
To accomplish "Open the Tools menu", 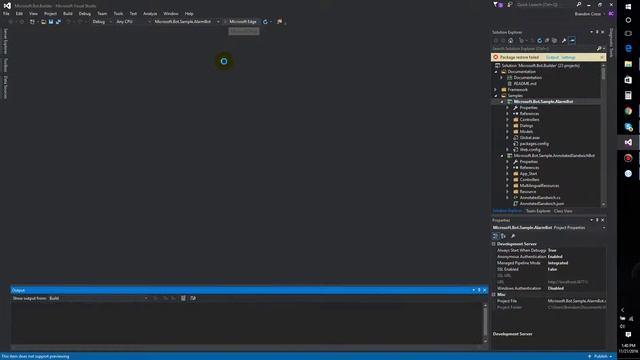I will tap(118, 13).
